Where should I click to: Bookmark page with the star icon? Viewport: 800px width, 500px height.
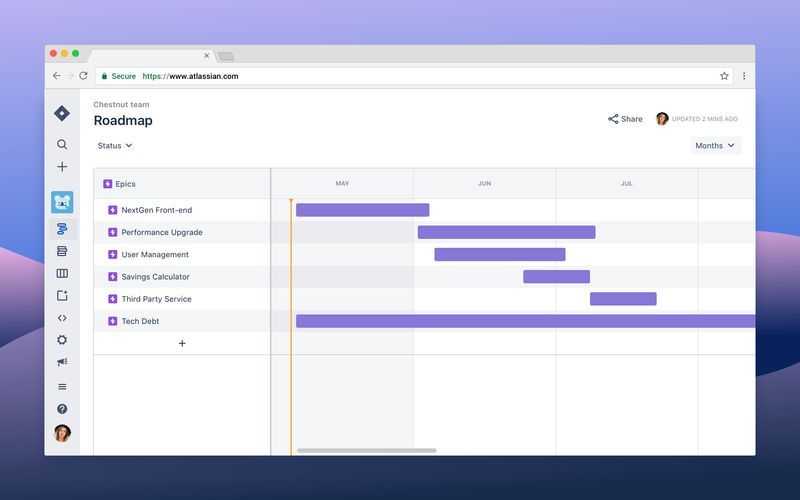click(724, 76)
